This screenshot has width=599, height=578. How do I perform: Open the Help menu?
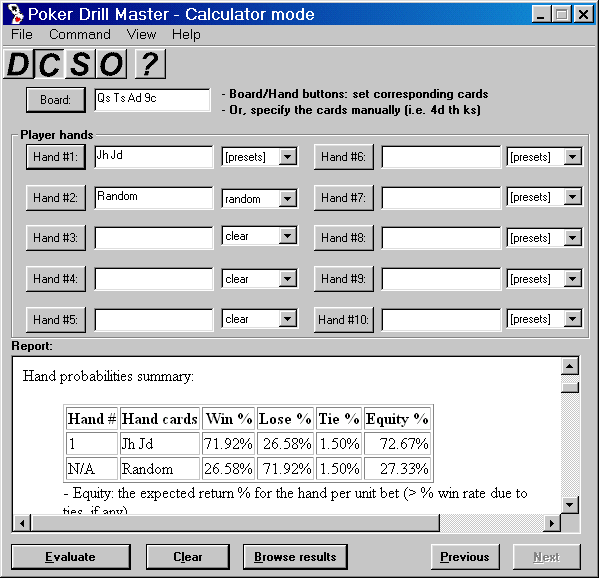pyautogui.click(x=186, y=34)
